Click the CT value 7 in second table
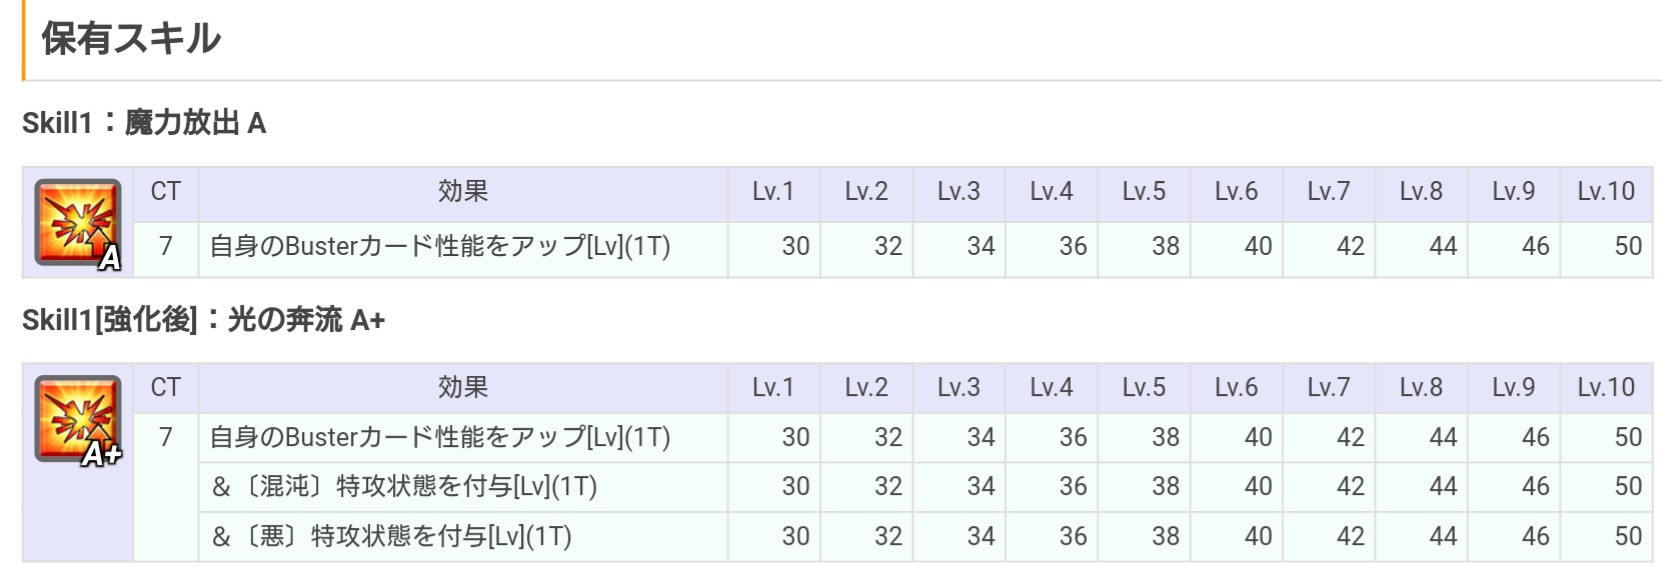The height and width of the screenshot is (568, 1662). coord(166,438)
